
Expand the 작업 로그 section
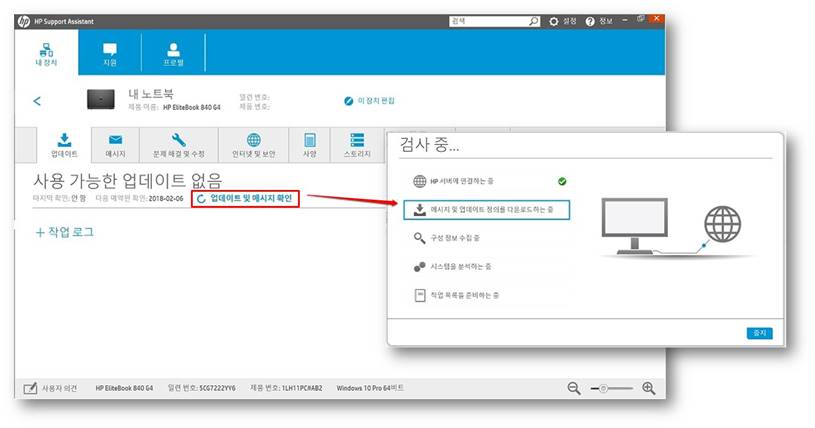pyautogui.click(x=64, y=232)
